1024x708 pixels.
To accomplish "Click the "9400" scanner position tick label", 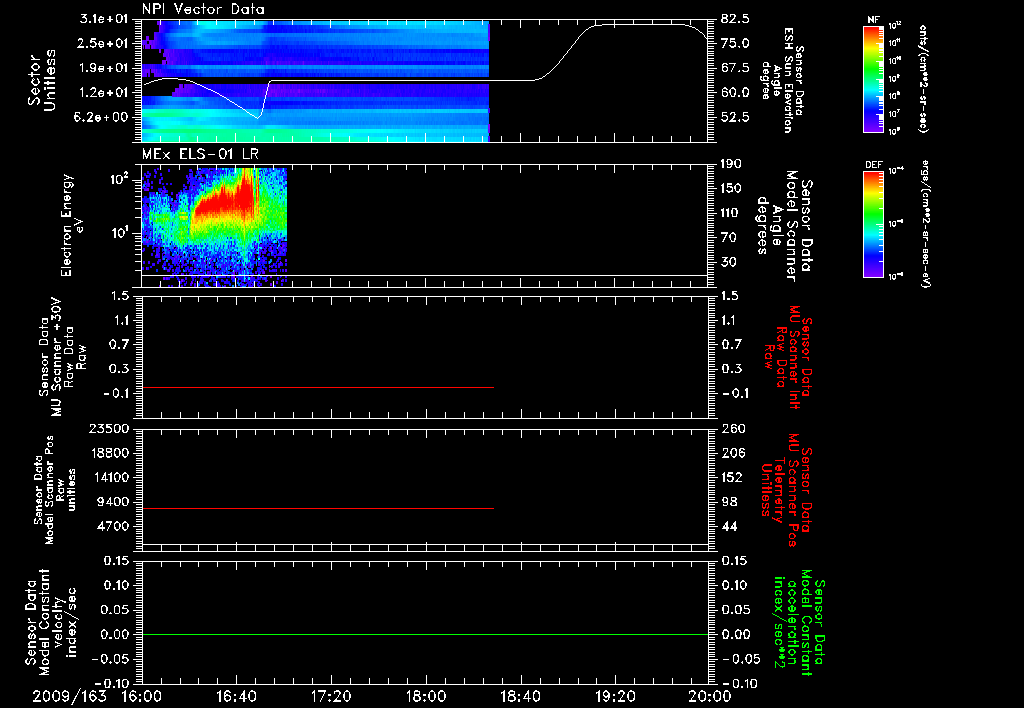I will point(112,502).
